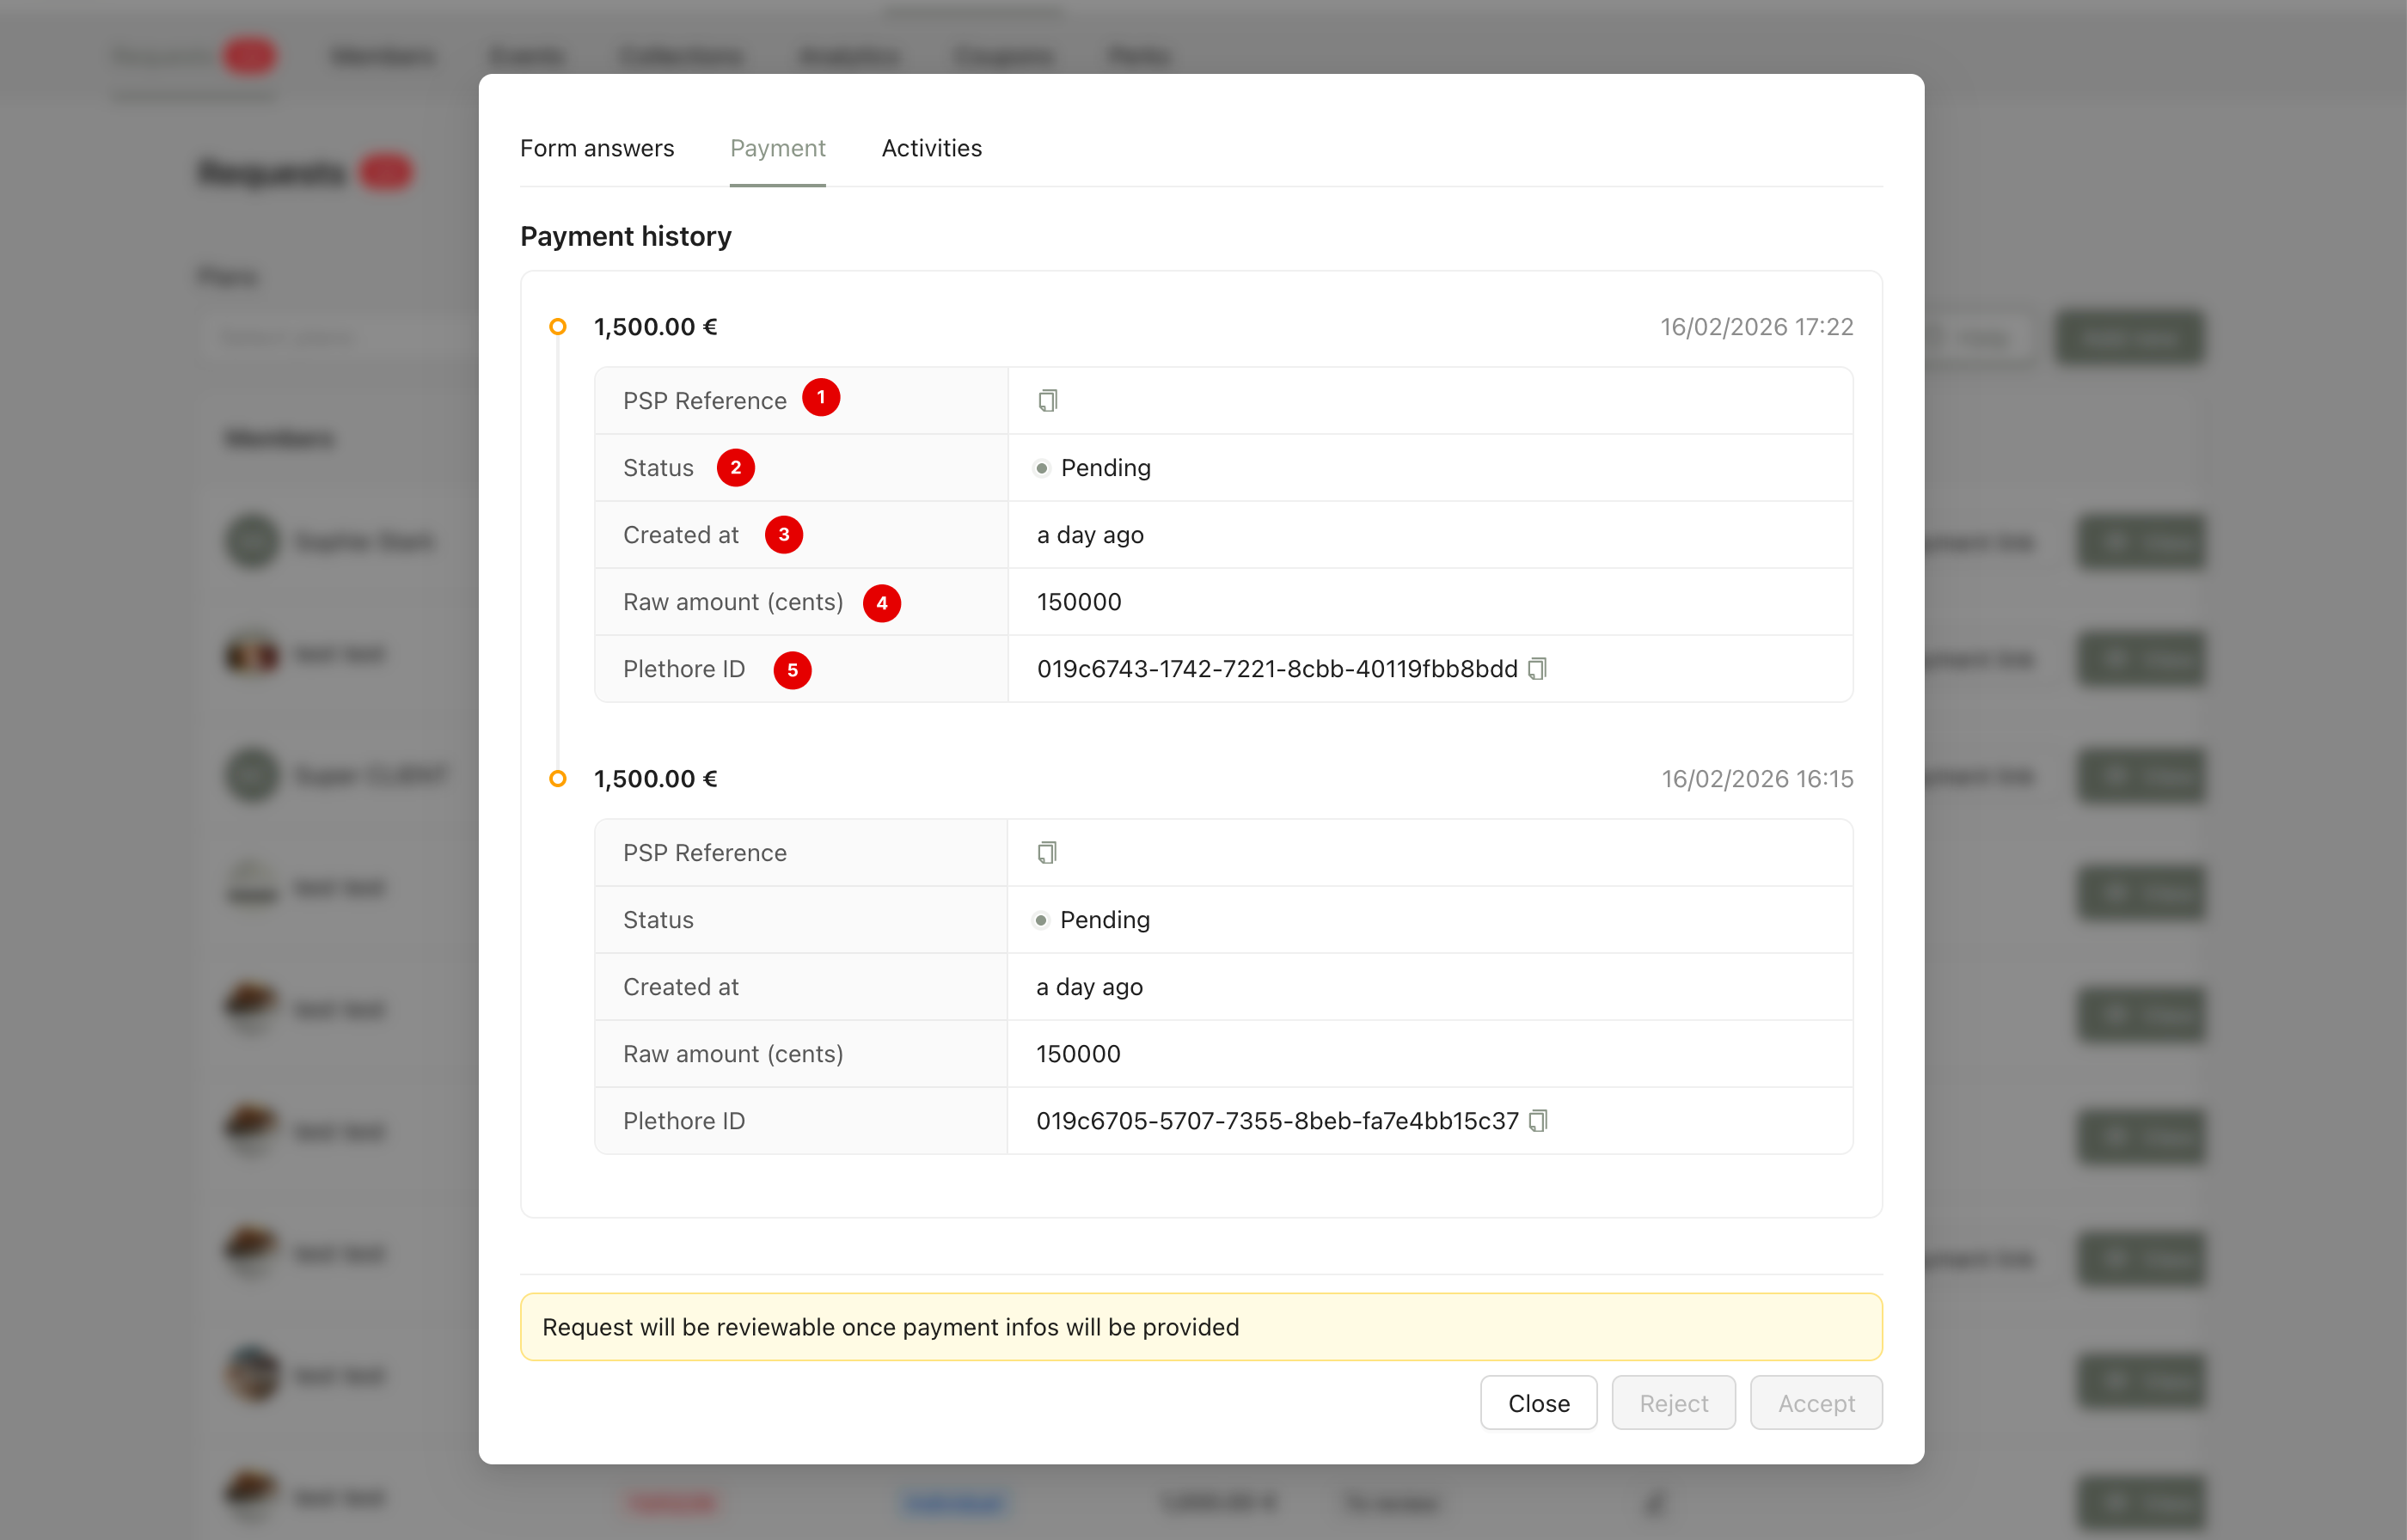
Task: Copy the second payment's PSP Reference
Action: (x=1046, y=853)
